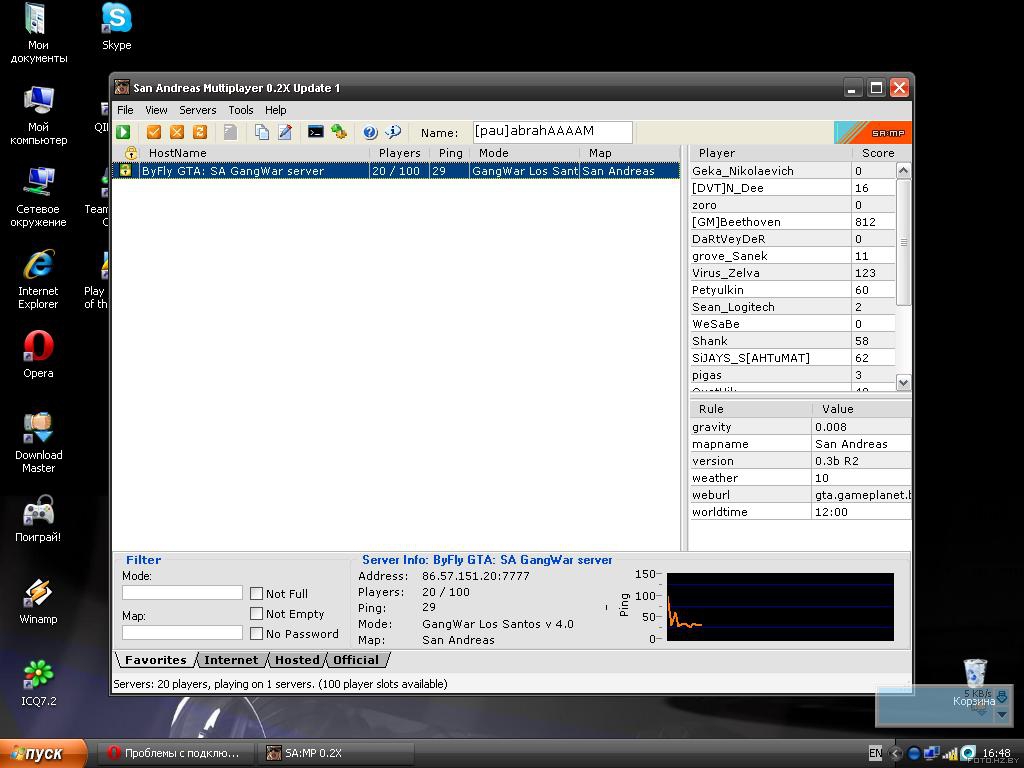Open the View menu
Viewport: 1024px width, 768px height.
[156, 110]
